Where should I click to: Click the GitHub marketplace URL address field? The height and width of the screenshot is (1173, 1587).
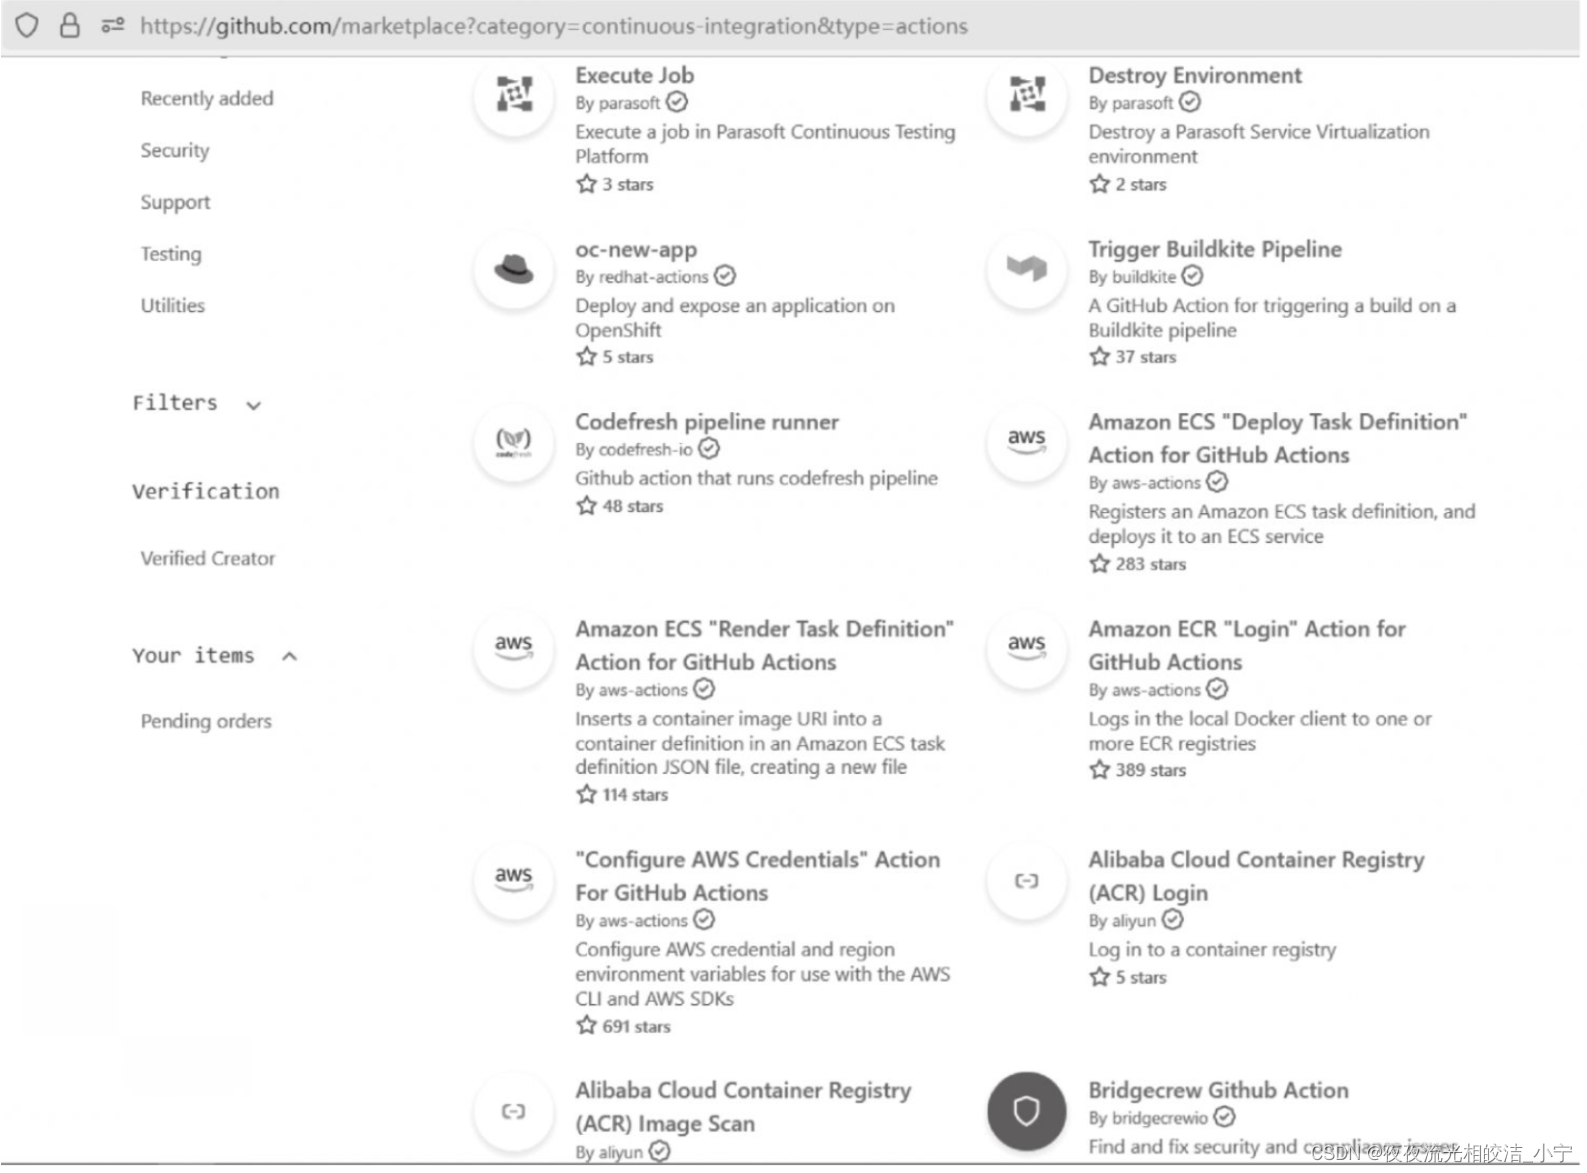coord(553,26)
